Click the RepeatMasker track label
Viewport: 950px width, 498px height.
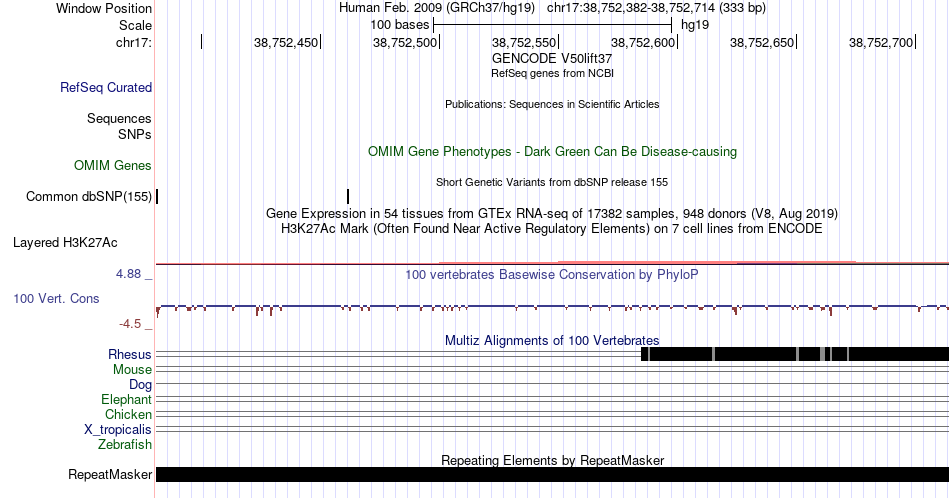110,474
